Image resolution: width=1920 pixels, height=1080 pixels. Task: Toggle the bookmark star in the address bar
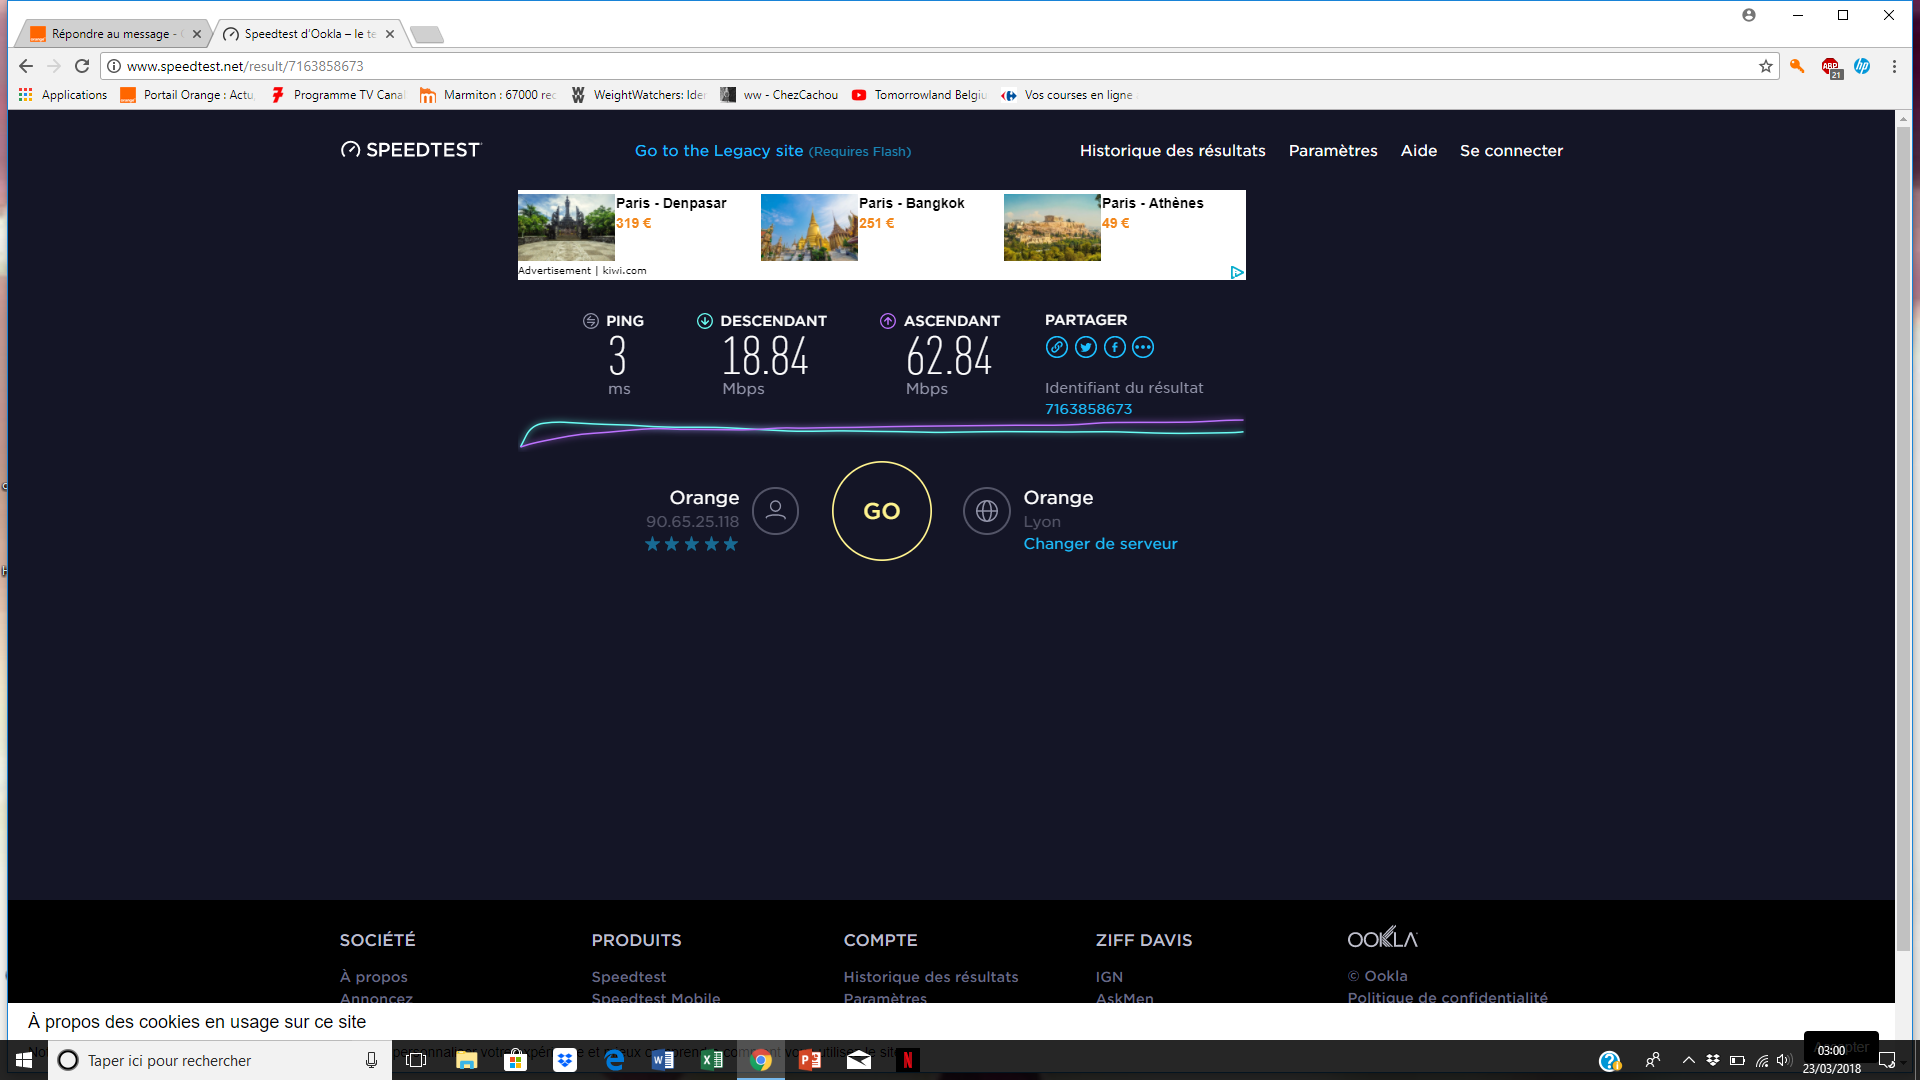tap(1764, 66)
